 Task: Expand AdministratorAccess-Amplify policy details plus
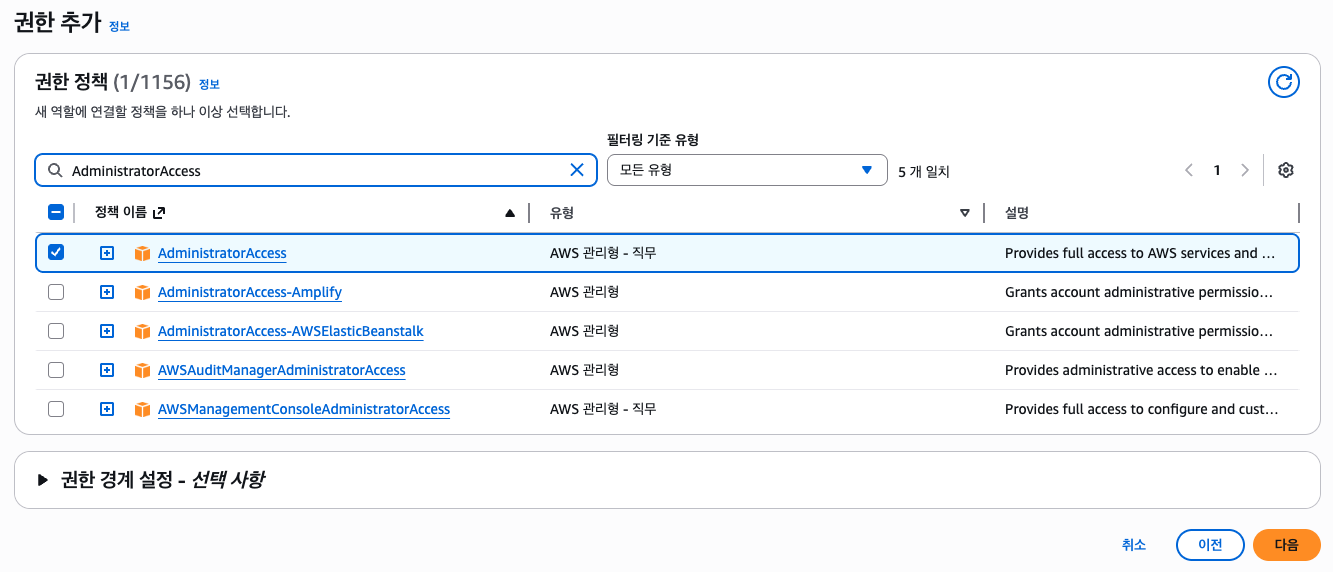107,292
